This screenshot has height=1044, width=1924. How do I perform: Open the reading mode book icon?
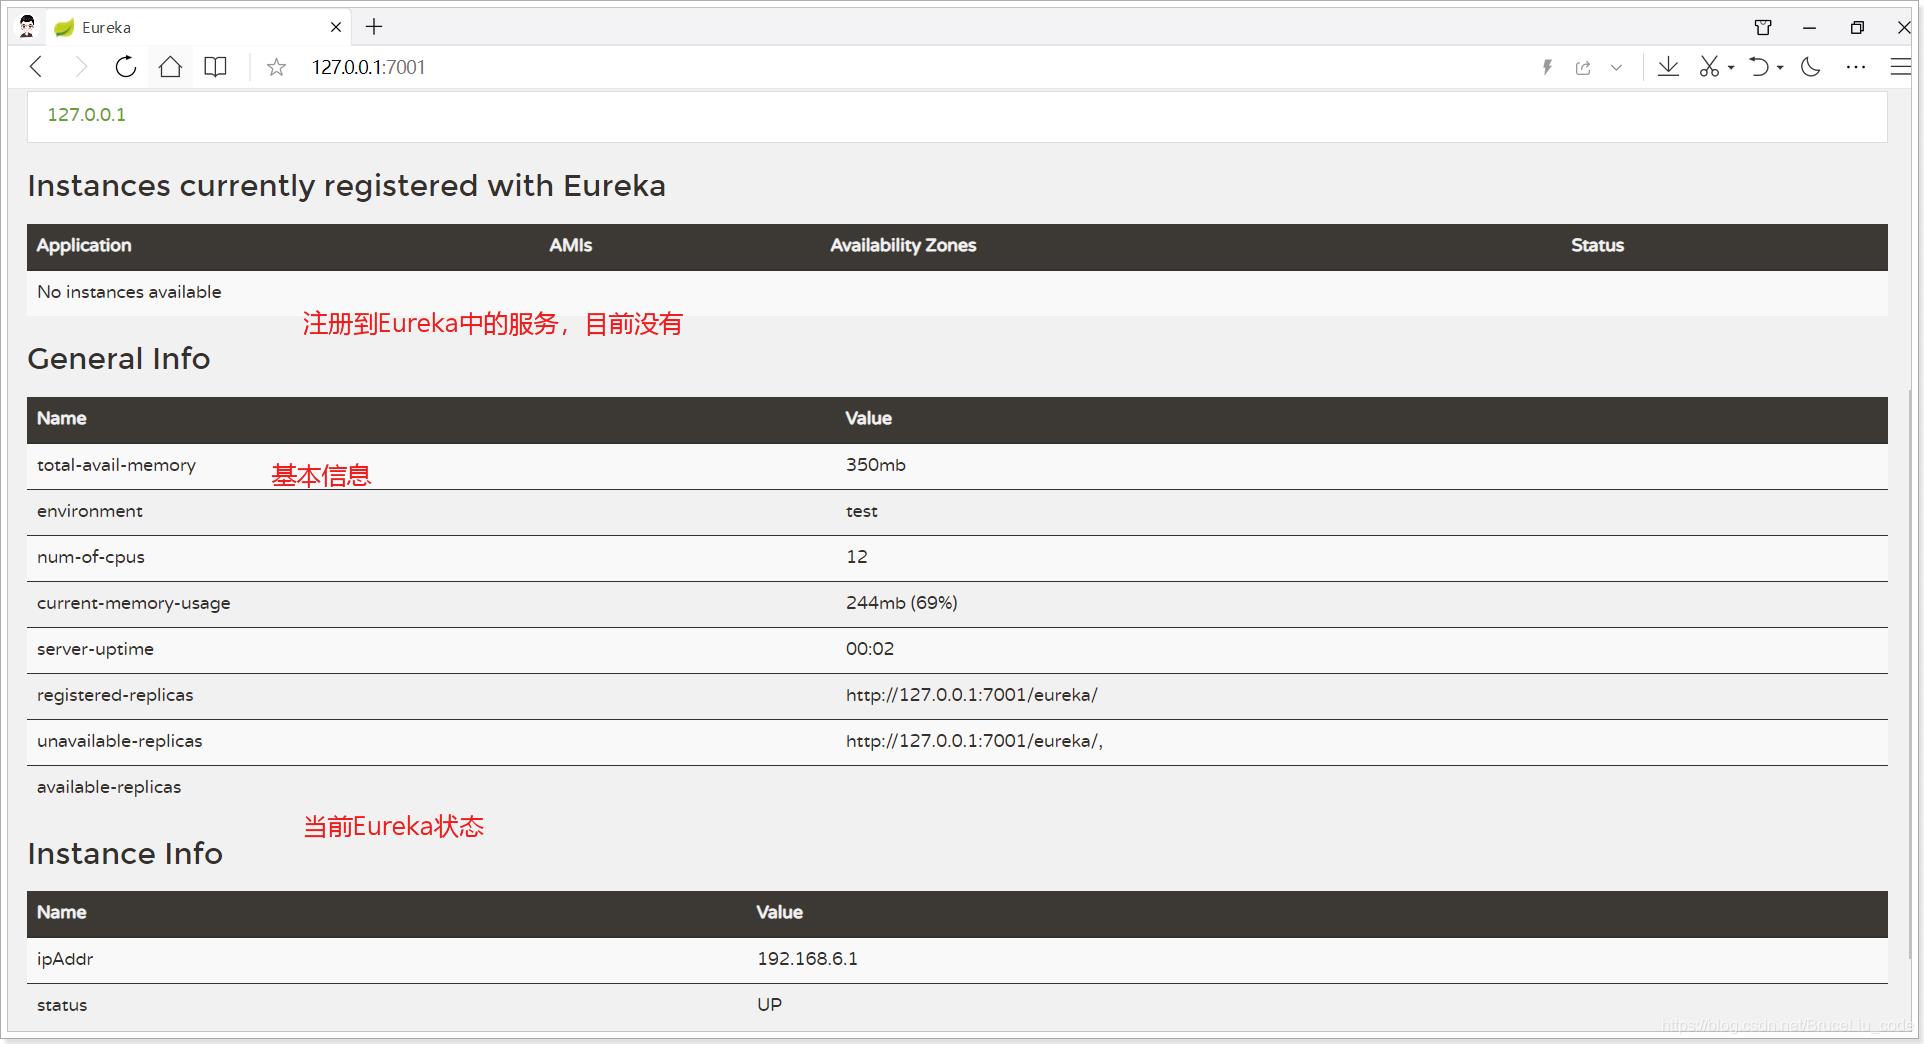click(215, 67)
